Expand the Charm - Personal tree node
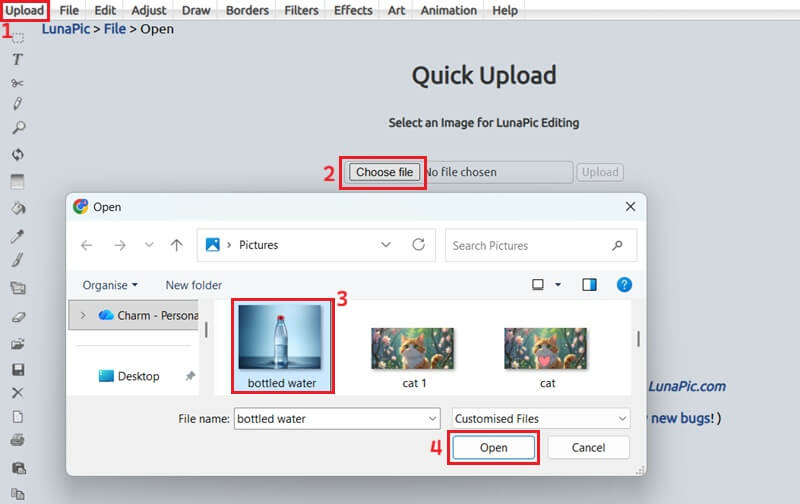The width and height of the screenshot is (800, 504). click(x=83, y=315)
